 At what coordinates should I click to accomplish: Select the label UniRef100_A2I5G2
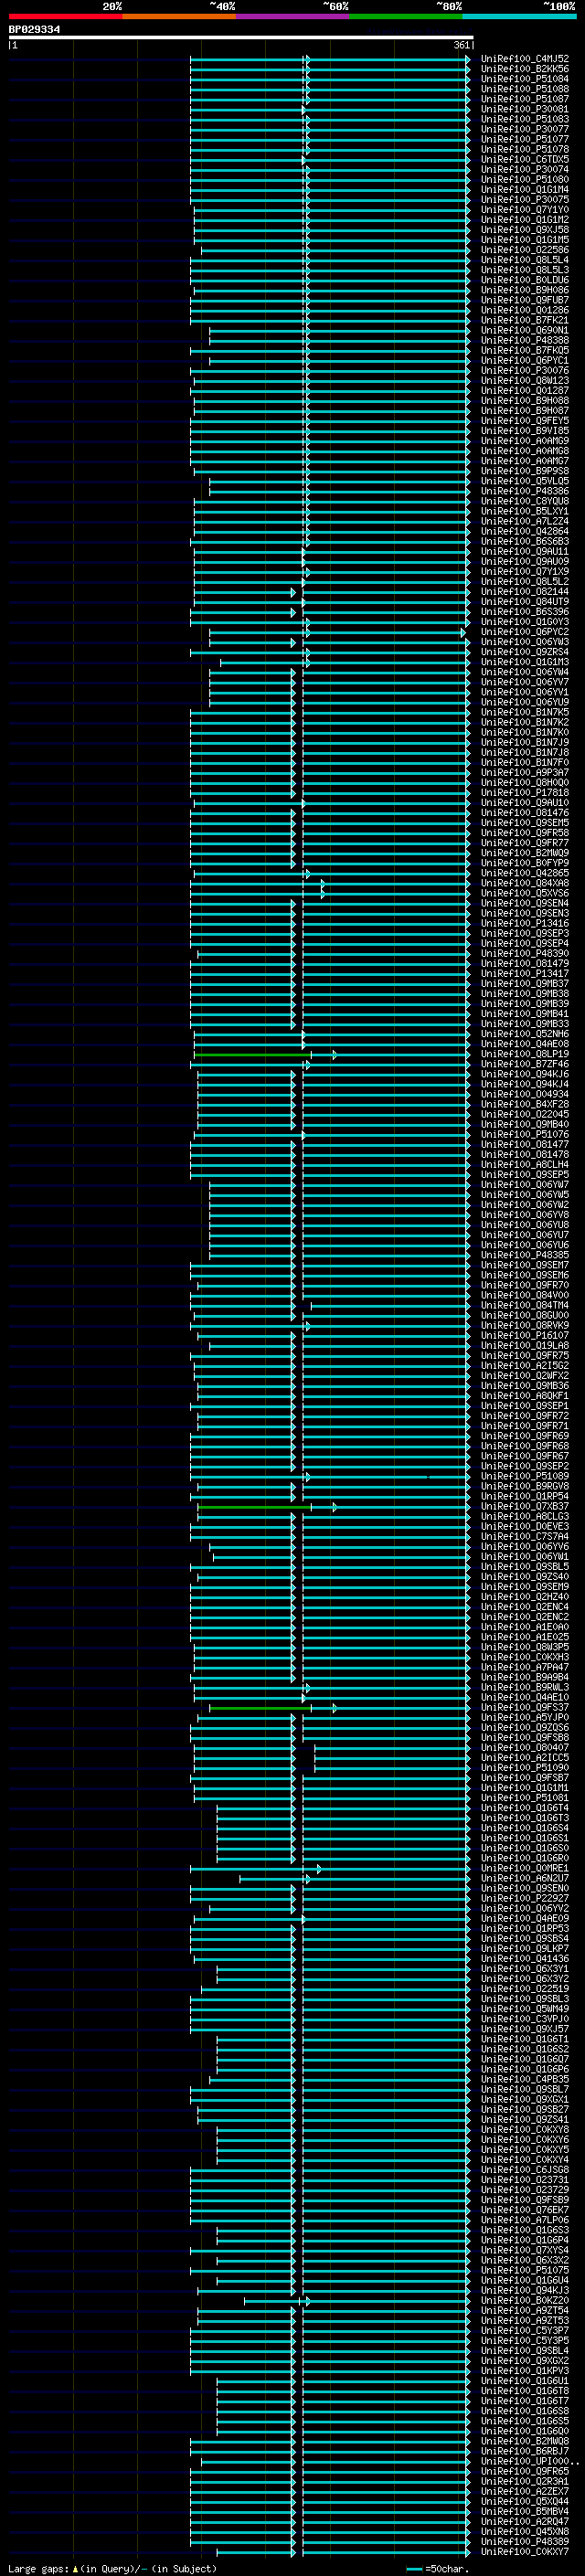pos(525,1366)
